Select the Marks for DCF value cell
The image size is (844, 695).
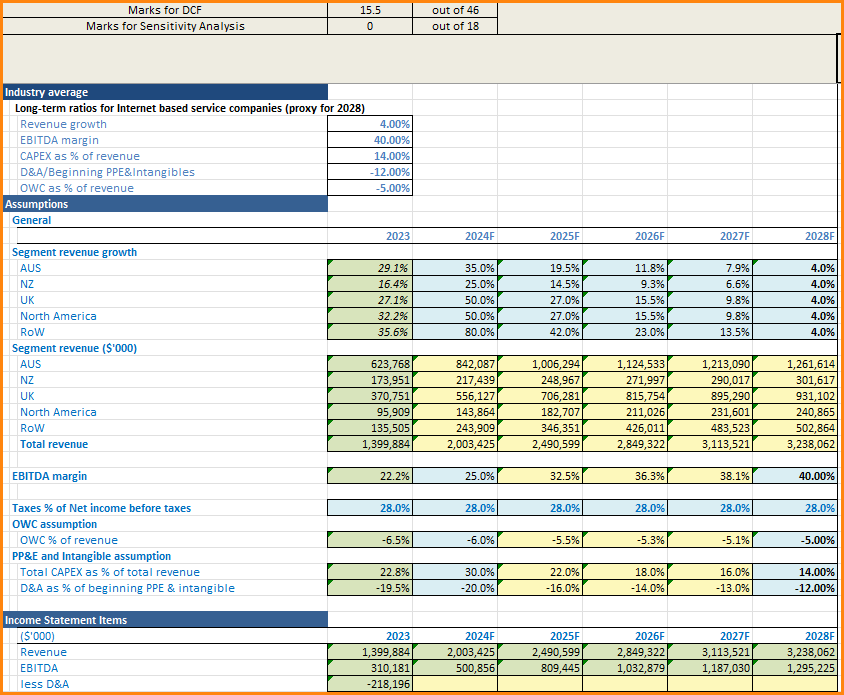[370, 10]
